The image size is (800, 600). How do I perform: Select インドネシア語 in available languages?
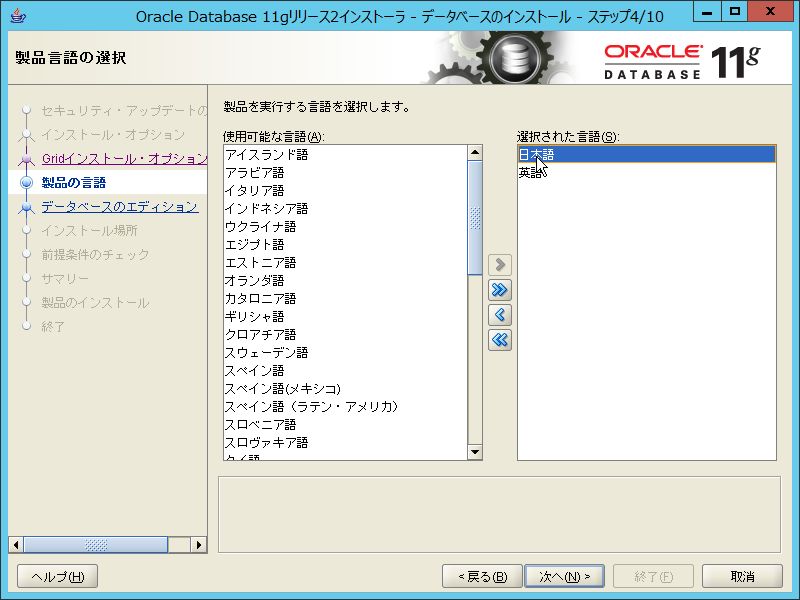pyautogui.click(x=345, y=208)
